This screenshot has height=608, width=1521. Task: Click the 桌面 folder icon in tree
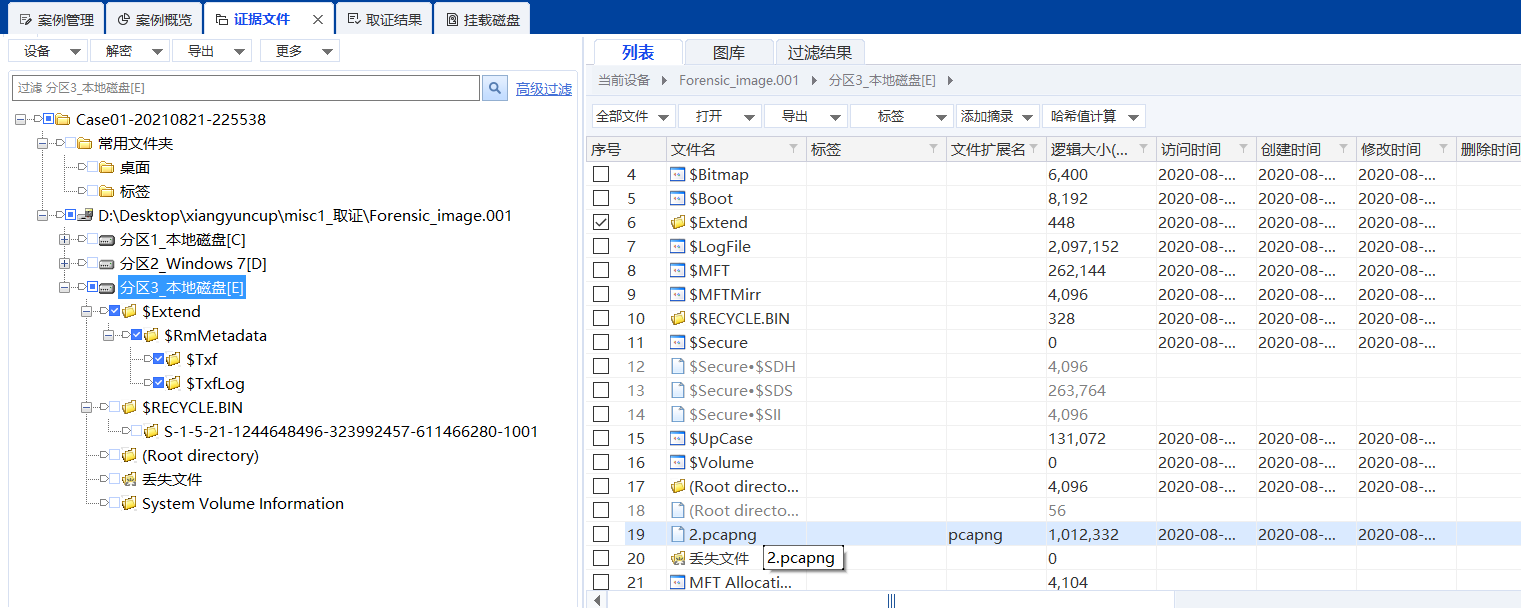pyautogui.click(x=107, y=167)
